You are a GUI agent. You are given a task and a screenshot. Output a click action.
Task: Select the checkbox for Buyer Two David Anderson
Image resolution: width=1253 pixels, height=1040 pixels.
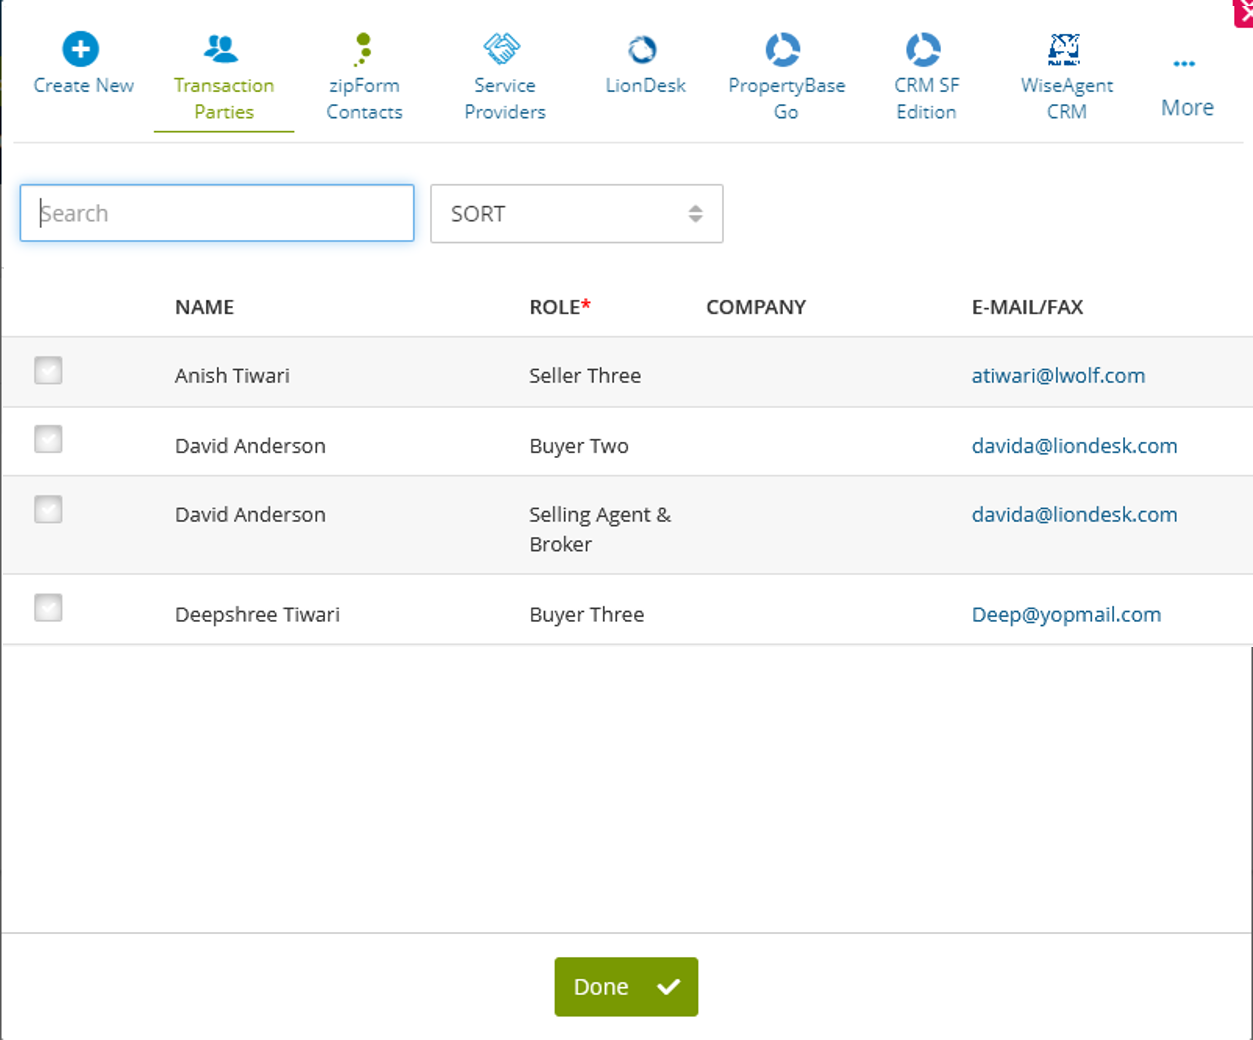[48, 439]
